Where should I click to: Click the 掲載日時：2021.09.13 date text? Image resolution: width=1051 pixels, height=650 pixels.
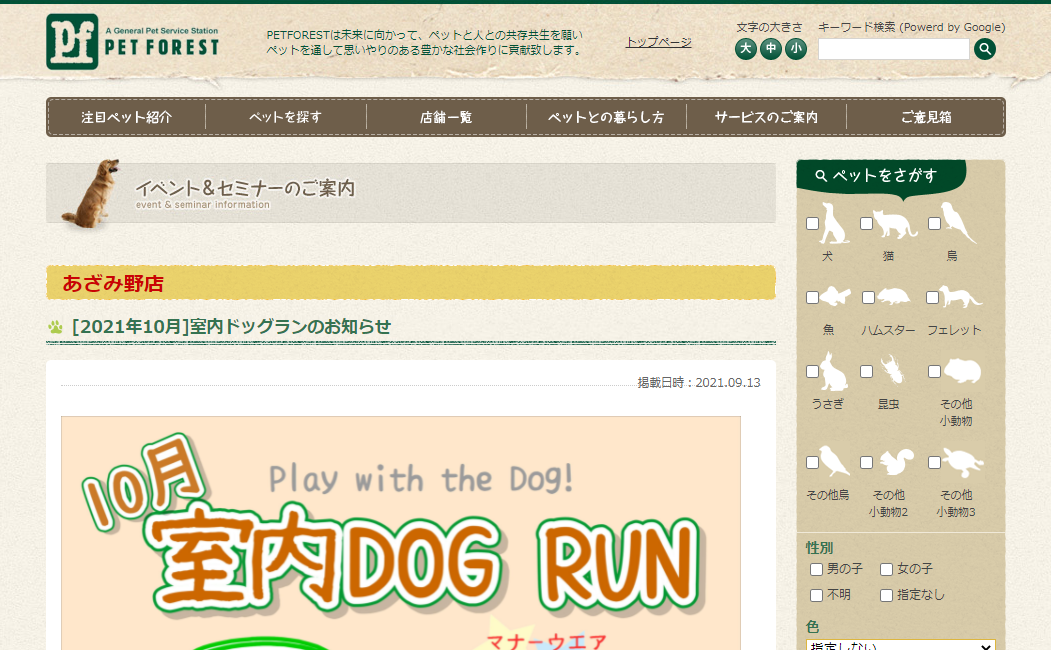pos(698,383)
